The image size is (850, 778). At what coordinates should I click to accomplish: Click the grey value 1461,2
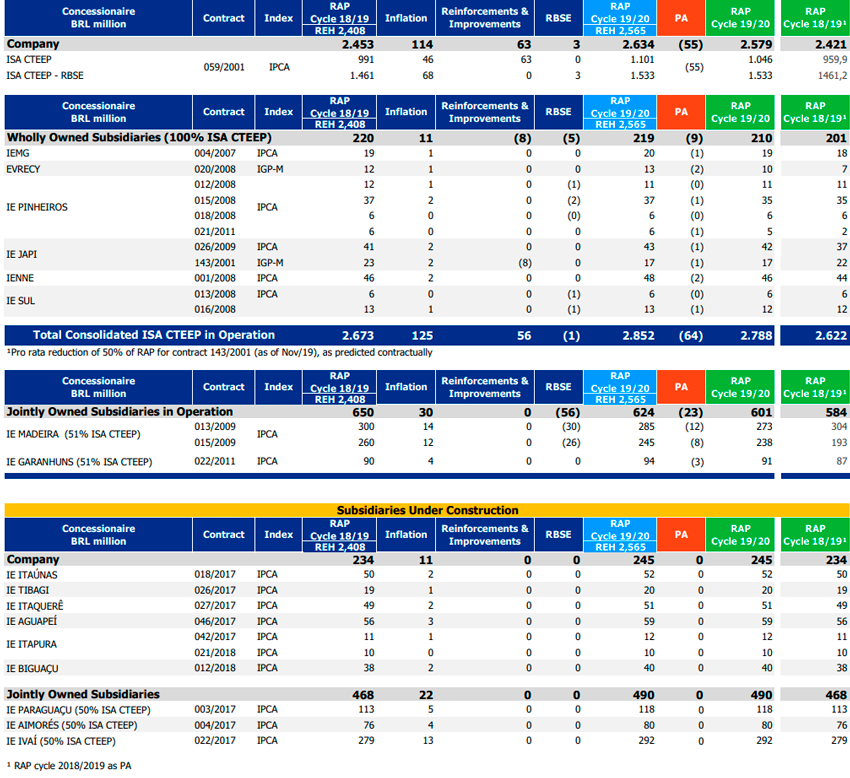pos(833,75)
